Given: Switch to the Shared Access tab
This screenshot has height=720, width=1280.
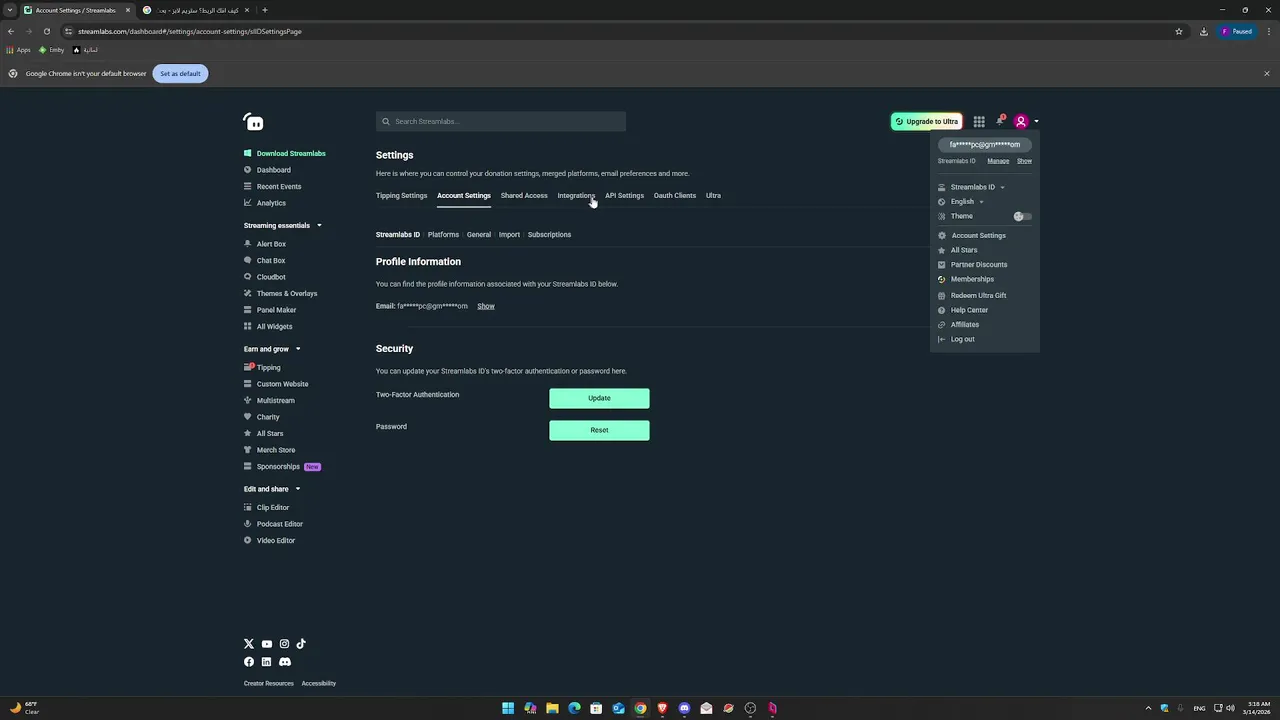Looking at the screenshot, I should click(524, 196).
